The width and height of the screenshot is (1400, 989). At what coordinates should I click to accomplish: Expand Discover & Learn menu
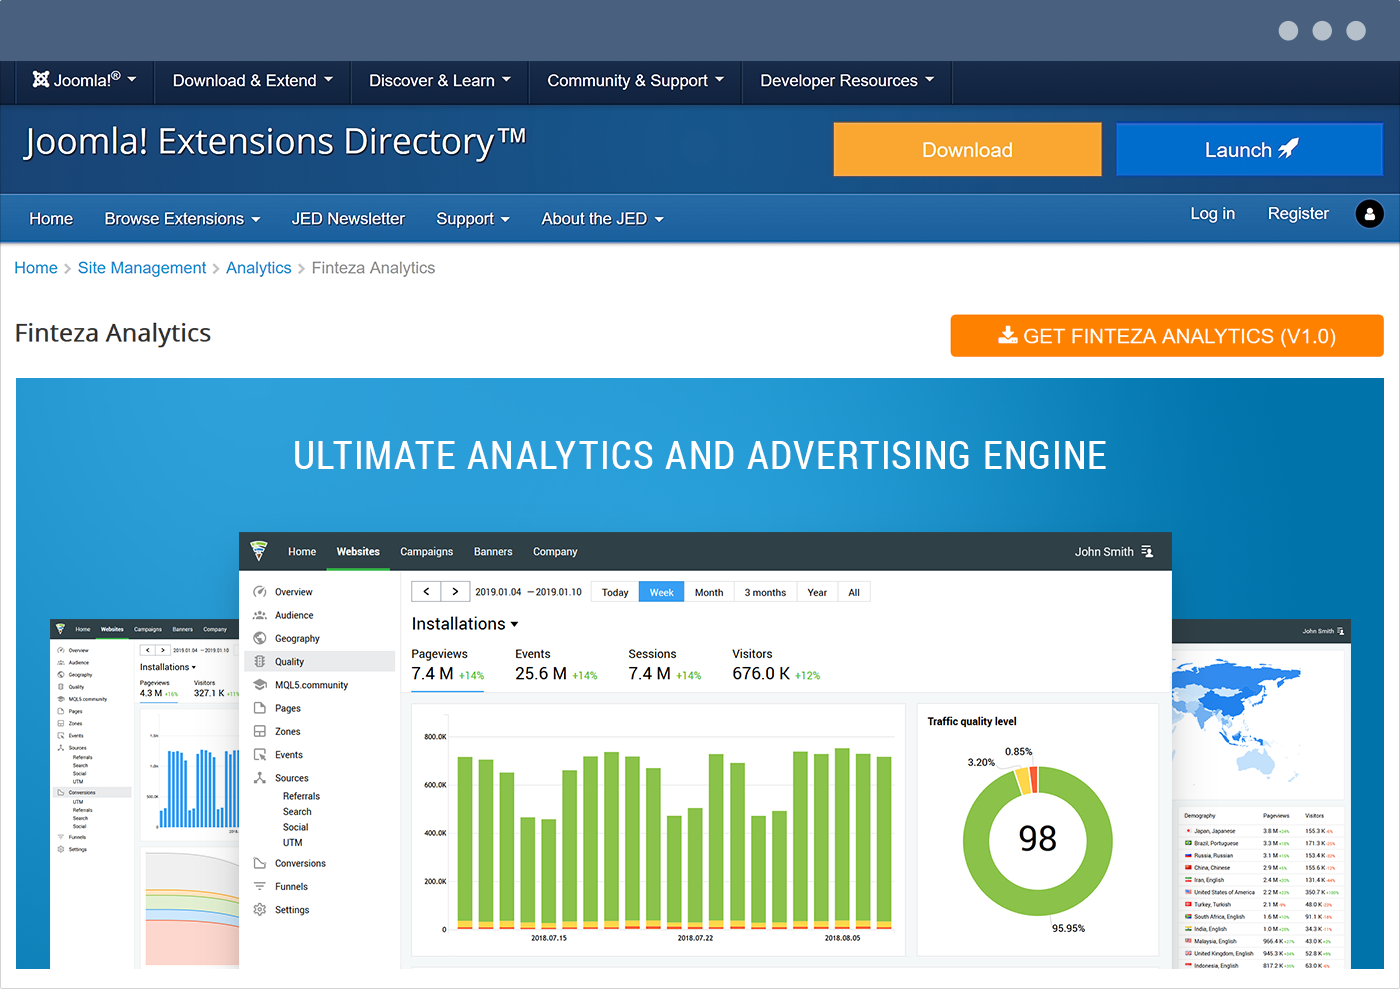[x=440, y=81]
